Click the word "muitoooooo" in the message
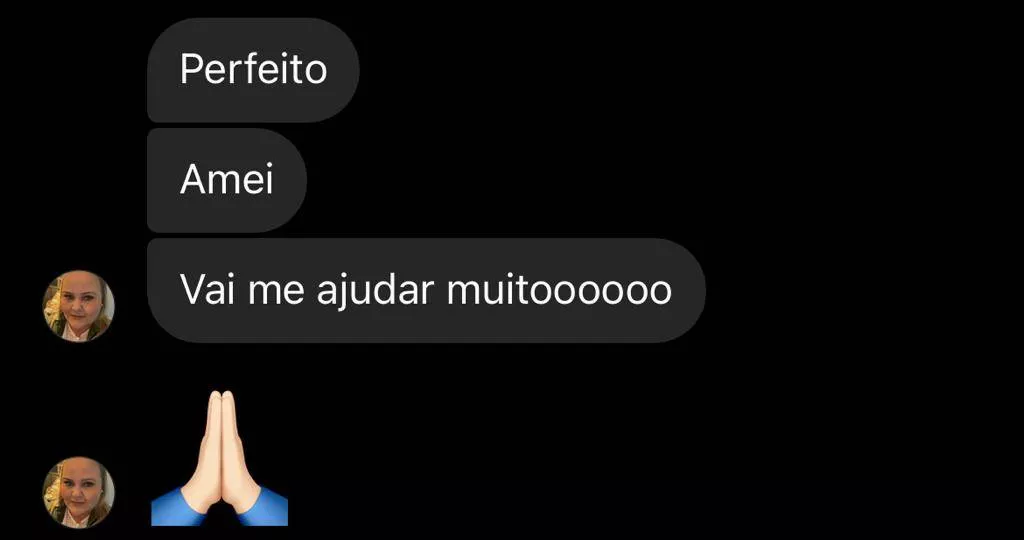 click(x=559, y=290)
